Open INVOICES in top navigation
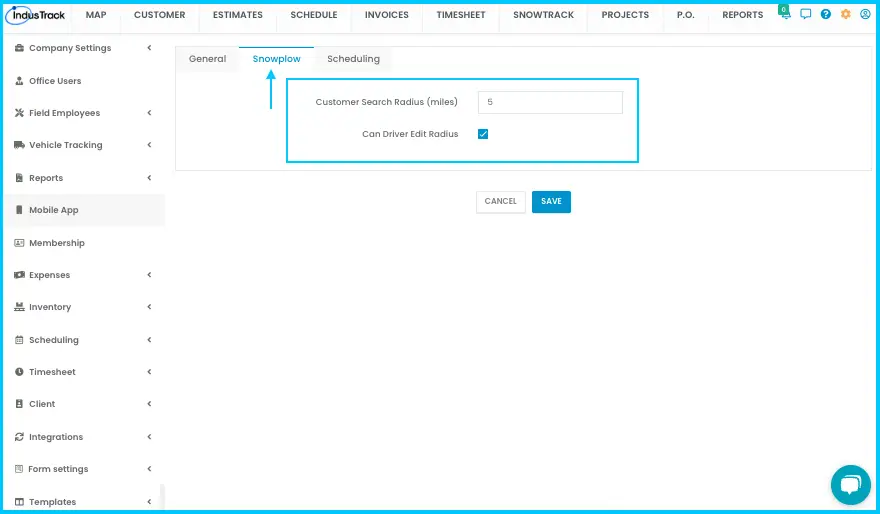Viewport: 880px width, 514px height. tap(387, 15)
